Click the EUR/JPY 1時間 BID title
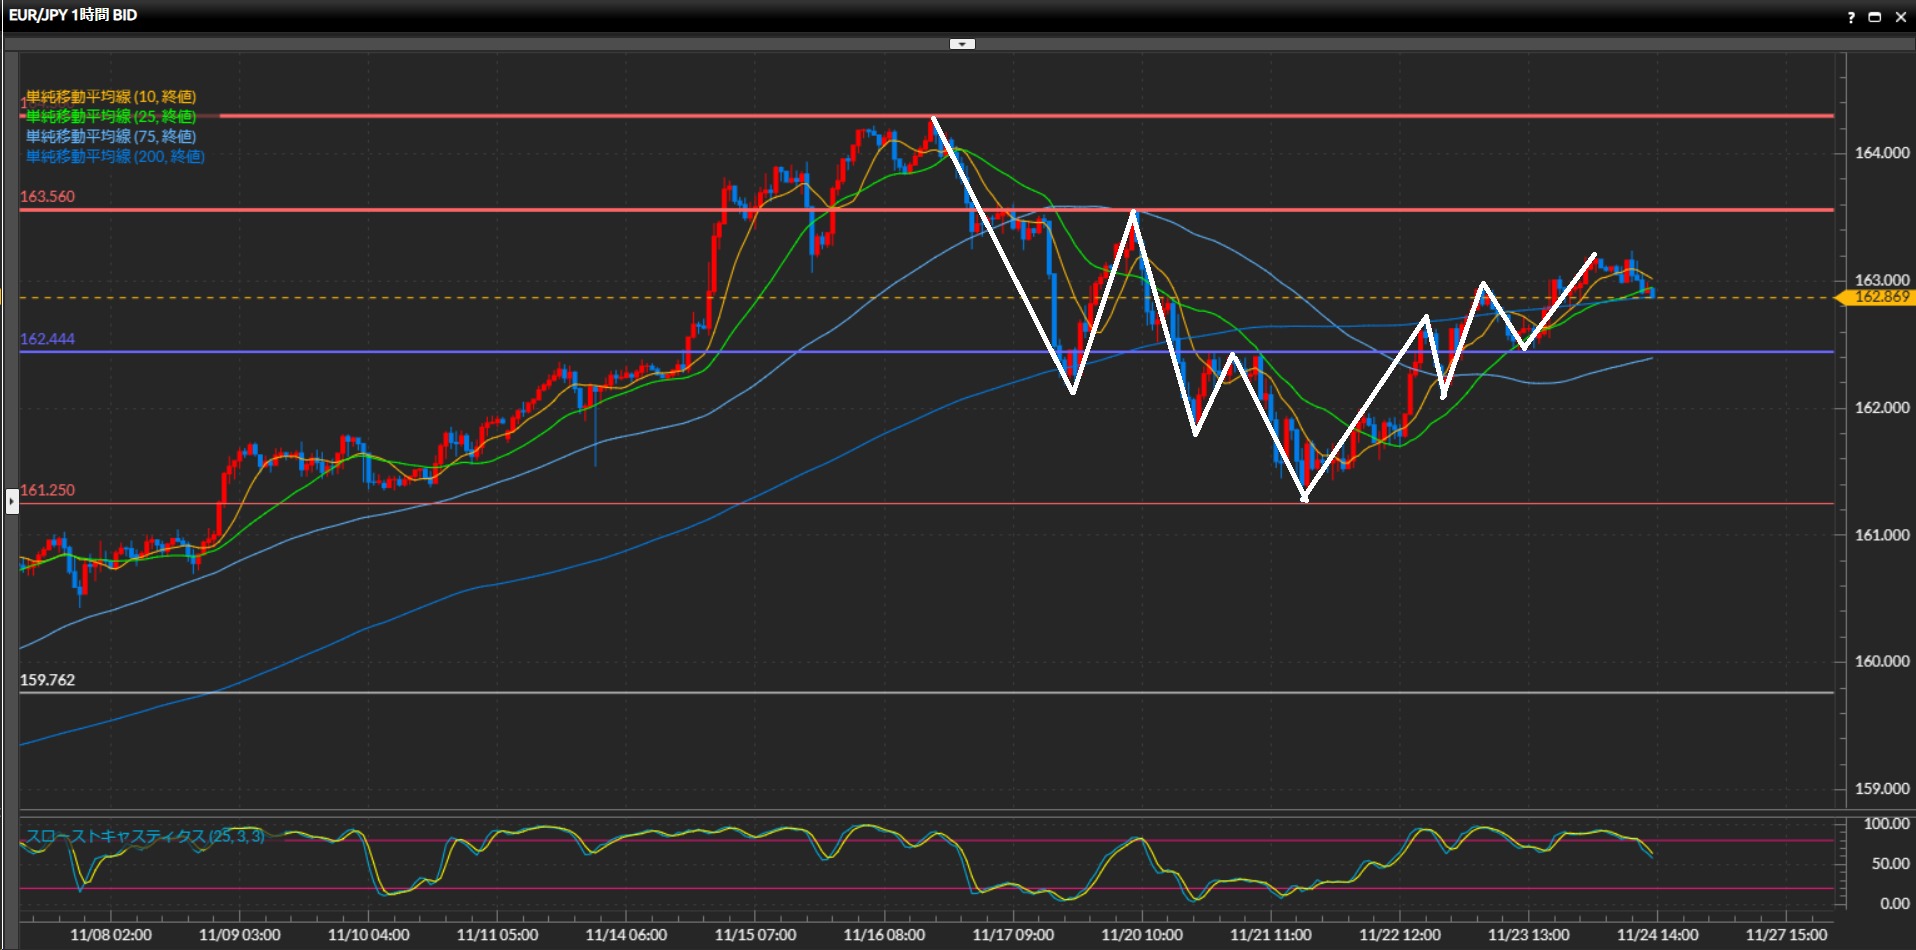This screenshot has height=950, width=1916. point(73,15)
